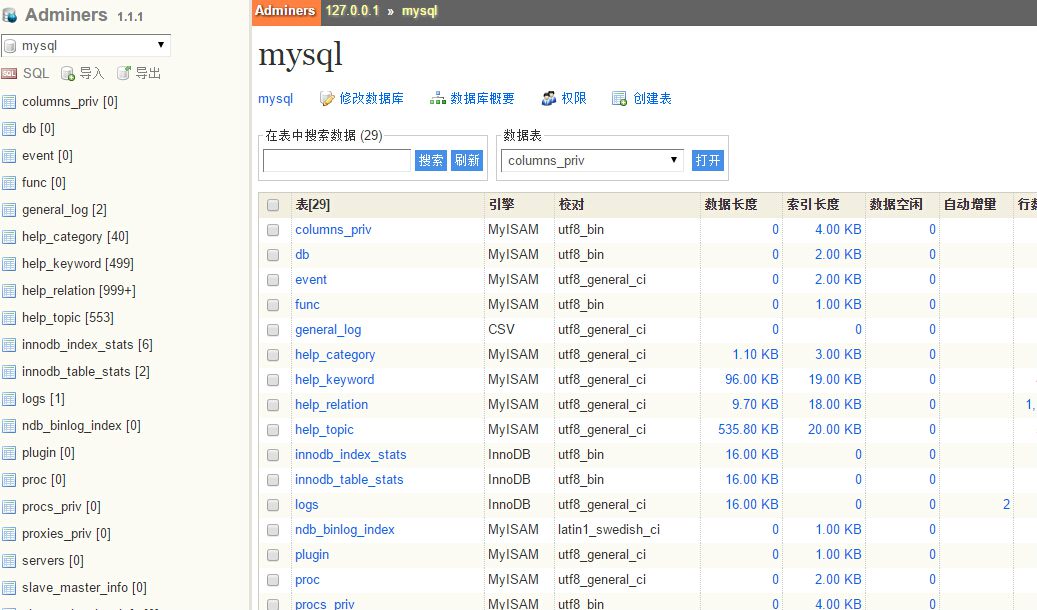Open the columns_priv table selector dropdown
Screen dimensions: 1037x610
coord(592,161)
